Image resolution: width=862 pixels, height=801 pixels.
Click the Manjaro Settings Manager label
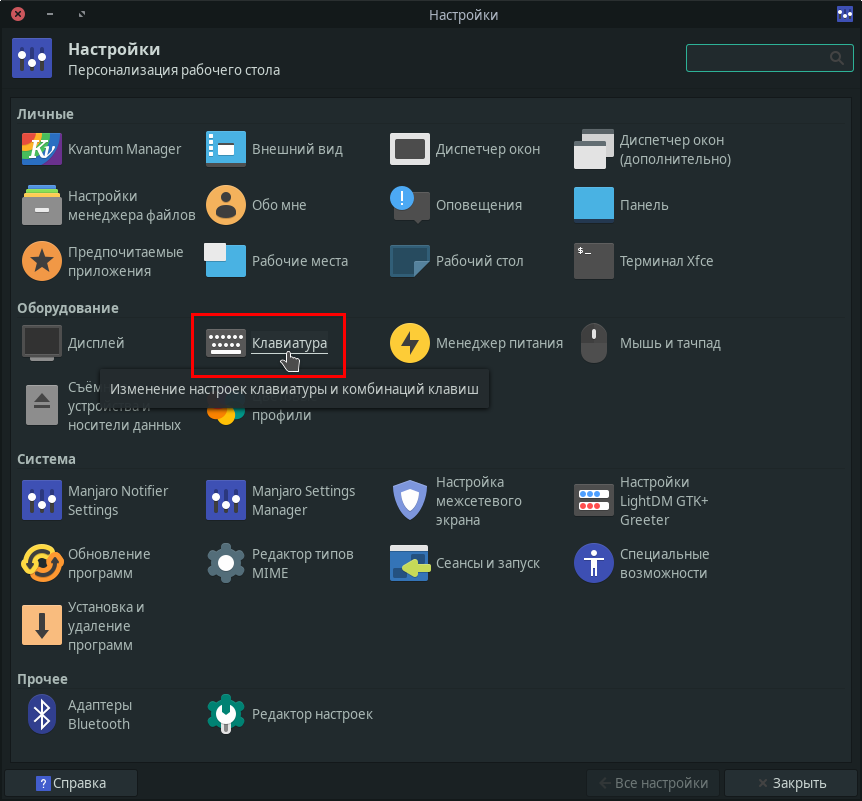pos(303,500)
